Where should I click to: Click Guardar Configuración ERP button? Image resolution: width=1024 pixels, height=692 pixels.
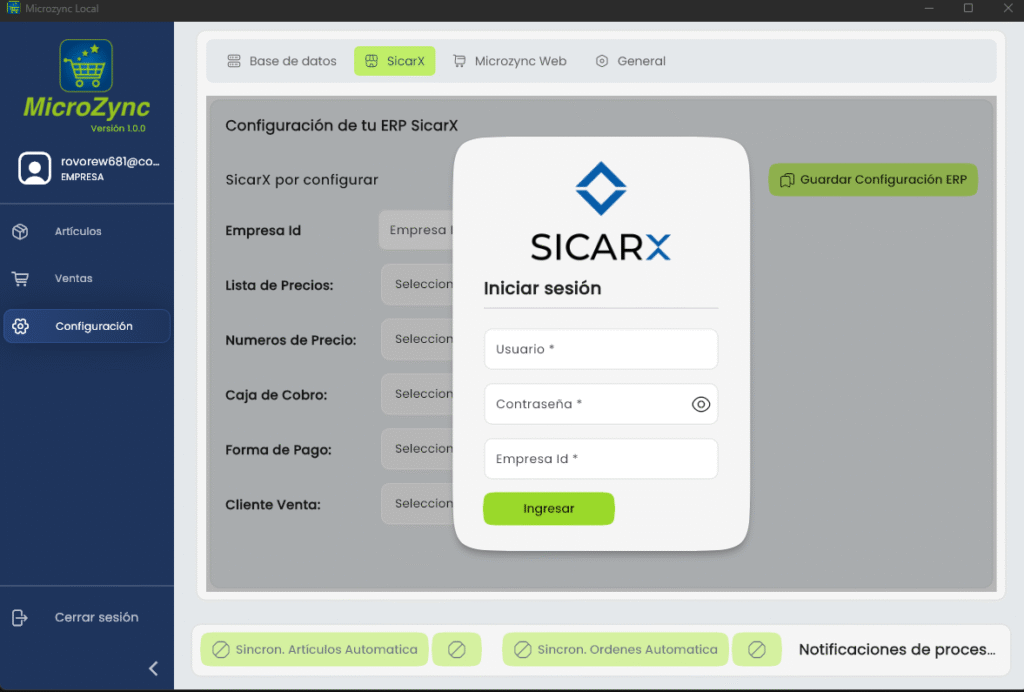tap(872, 180)
